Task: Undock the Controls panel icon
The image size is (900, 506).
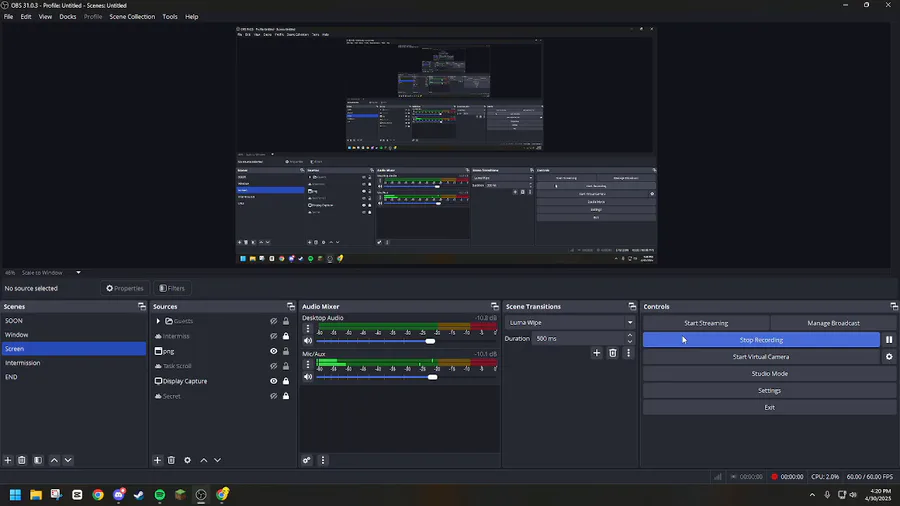Action: click(894, 306)
